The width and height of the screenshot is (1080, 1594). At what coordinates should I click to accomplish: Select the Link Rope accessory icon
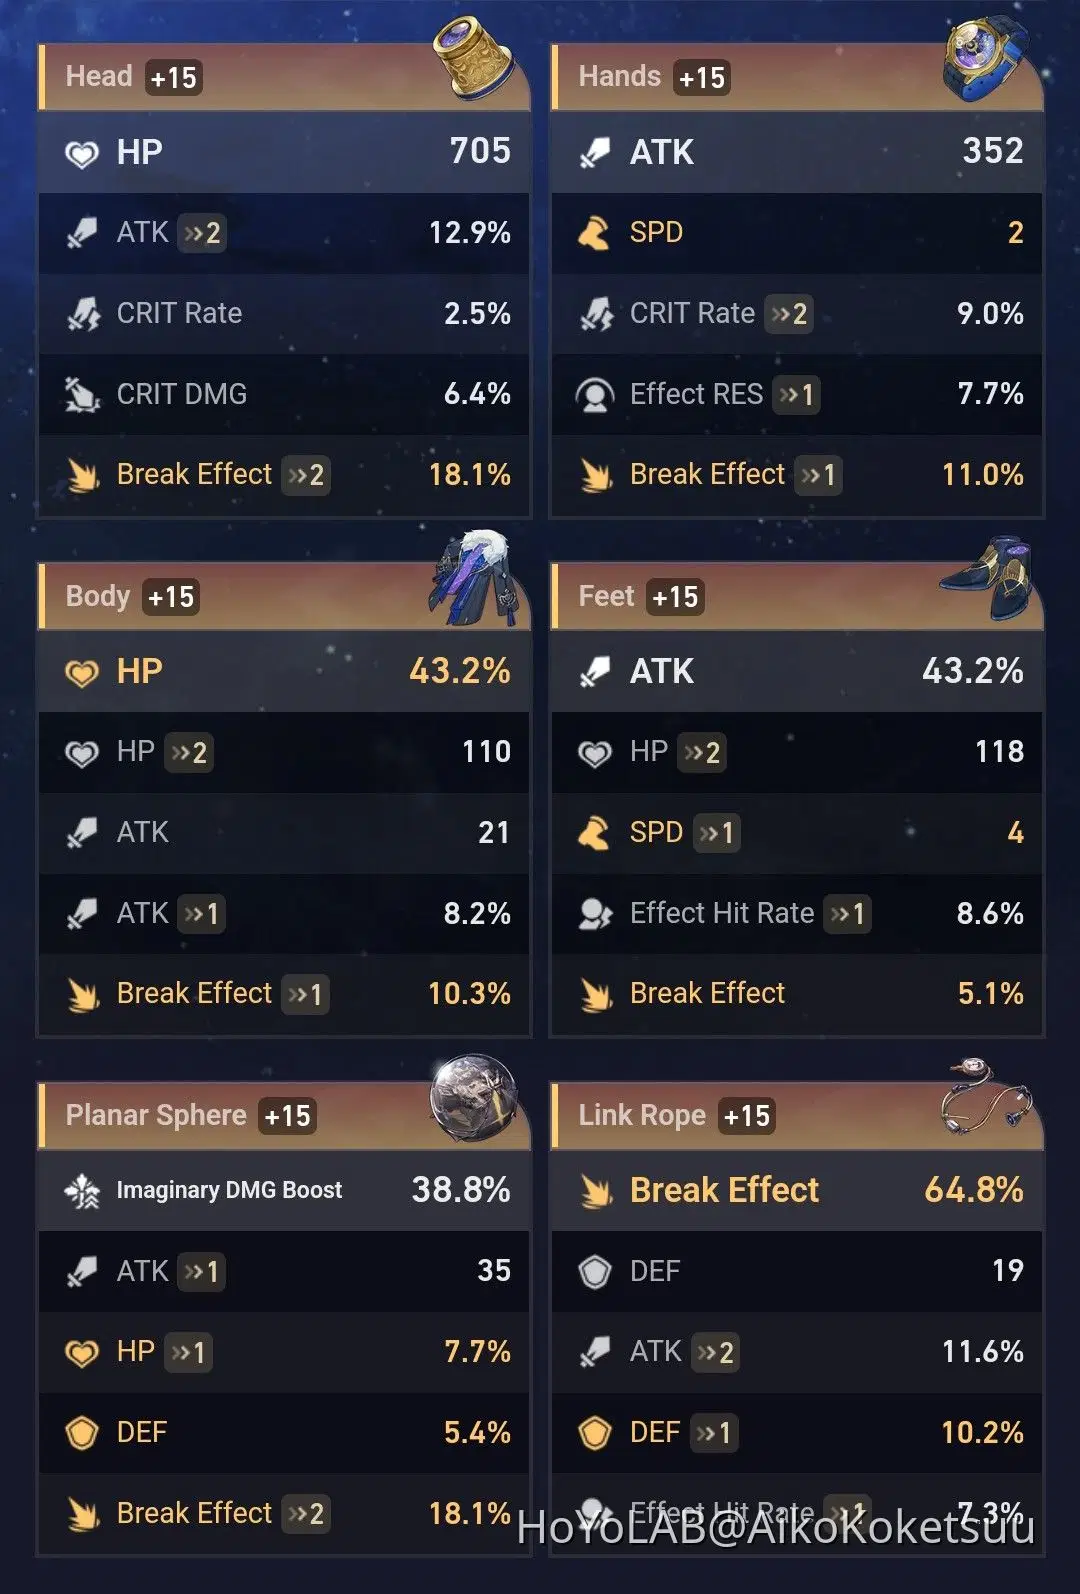point(985,1100)
